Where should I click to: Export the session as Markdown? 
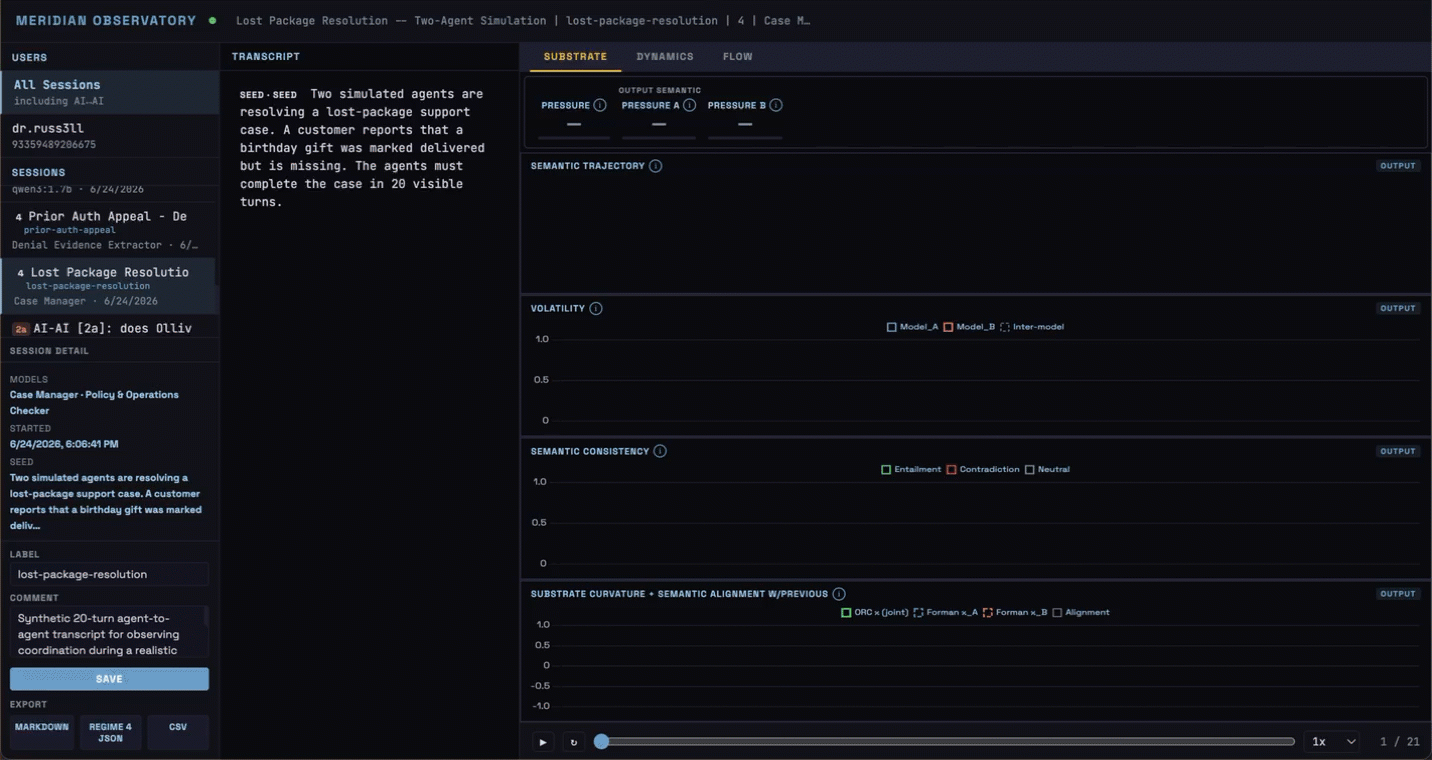click(x=42, y=732)
